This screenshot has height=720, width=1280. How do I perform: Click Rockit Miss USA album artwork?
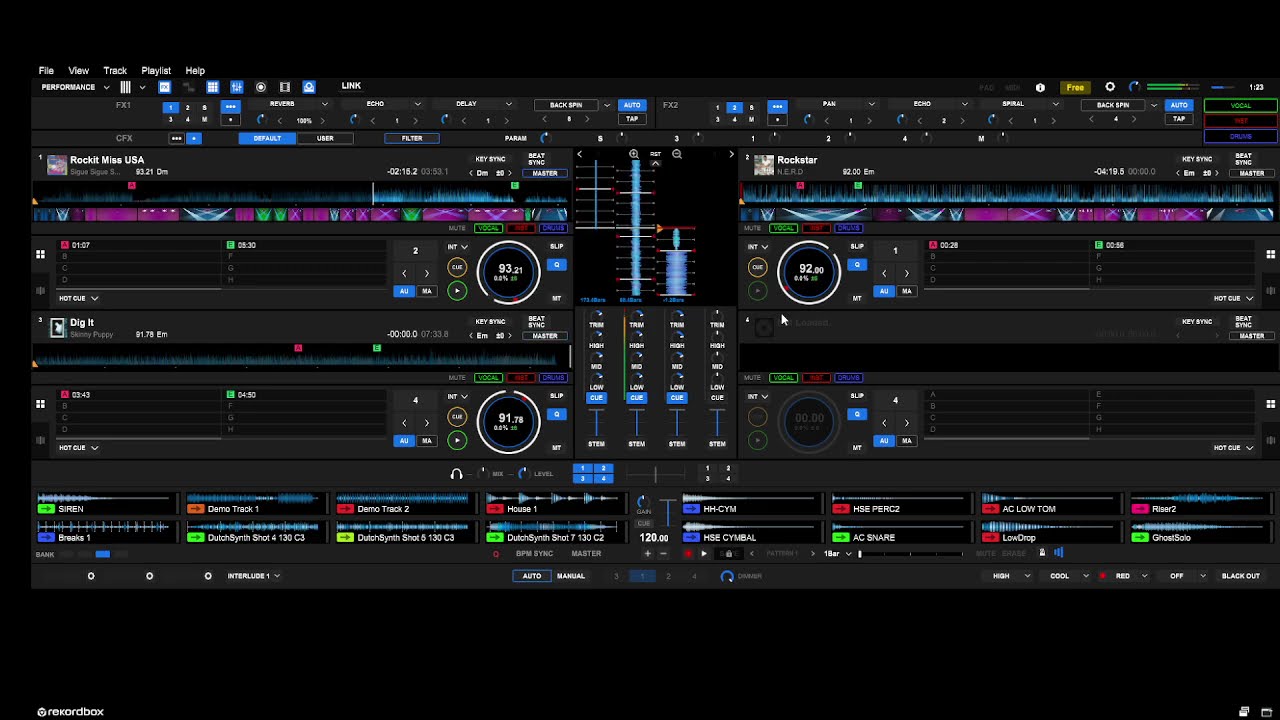click(57, 164)
